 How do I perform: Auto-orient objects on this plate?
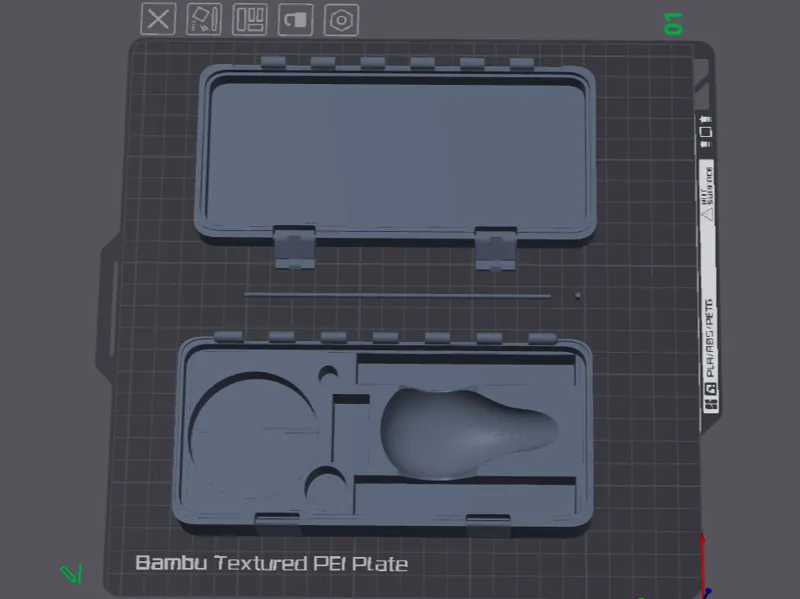tap(204, 19)
